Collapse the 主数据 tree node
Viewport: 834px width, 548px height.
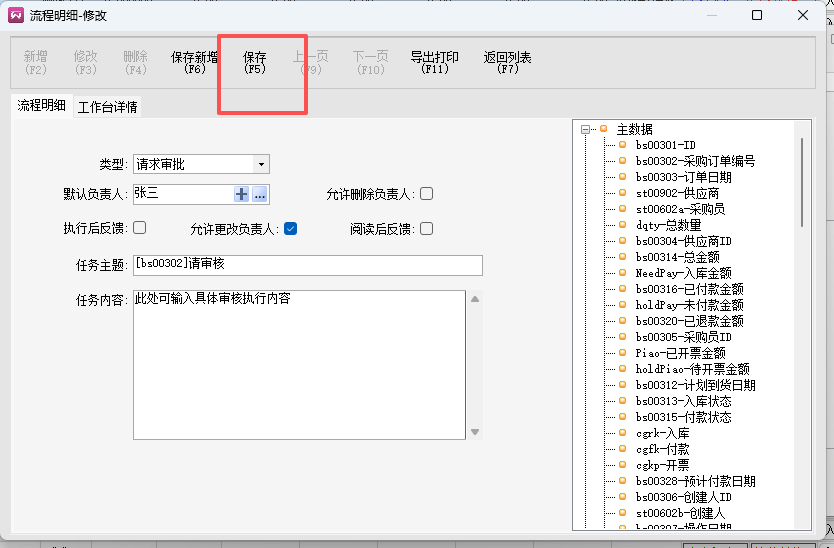point(584,129)
